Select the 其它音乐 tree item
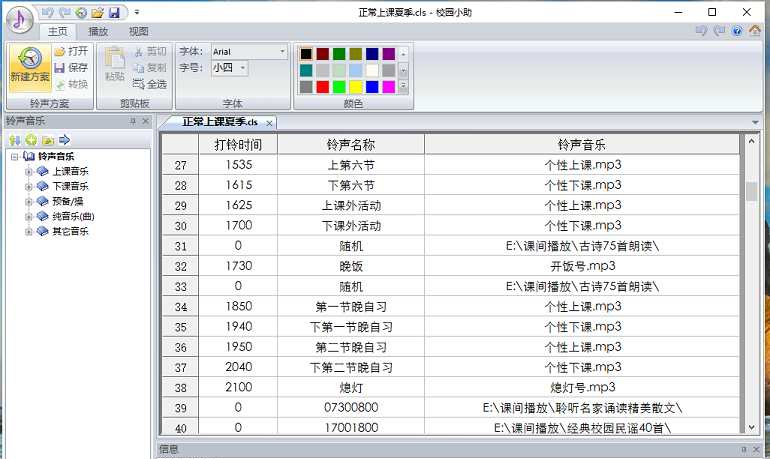 pyautogui.click(x=70, y=231)
